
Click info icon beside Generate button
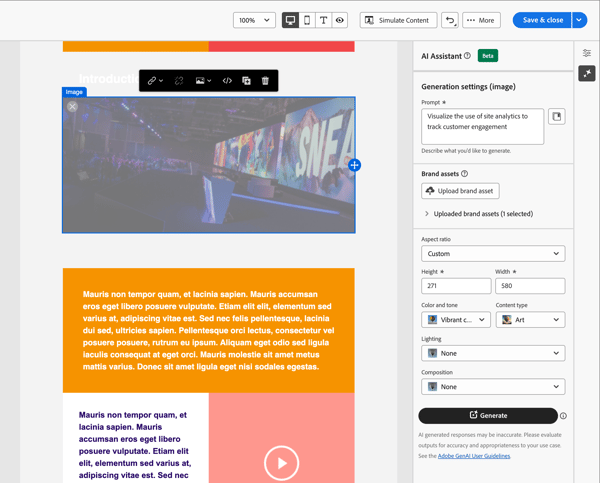pos(563,416)
